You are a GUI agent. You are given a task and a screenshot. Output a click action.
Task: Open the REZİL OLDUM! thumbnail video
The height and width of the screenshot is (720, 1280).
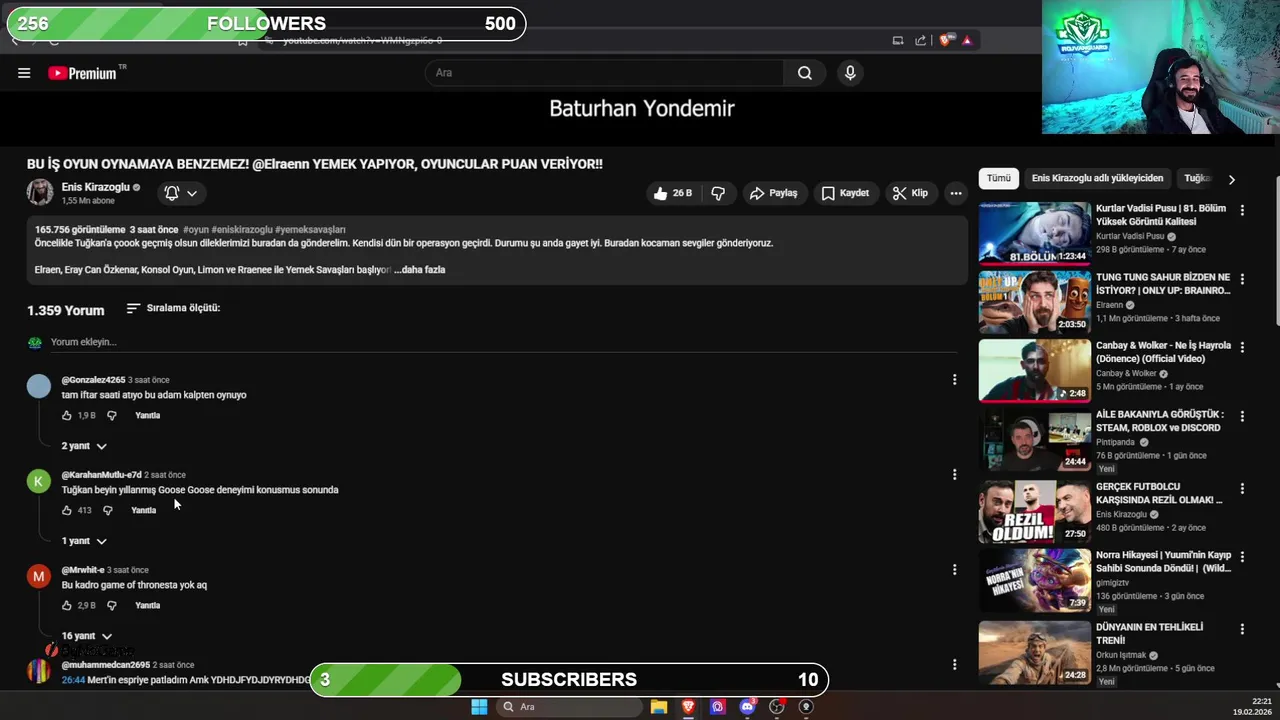(x=1034, y=511)
